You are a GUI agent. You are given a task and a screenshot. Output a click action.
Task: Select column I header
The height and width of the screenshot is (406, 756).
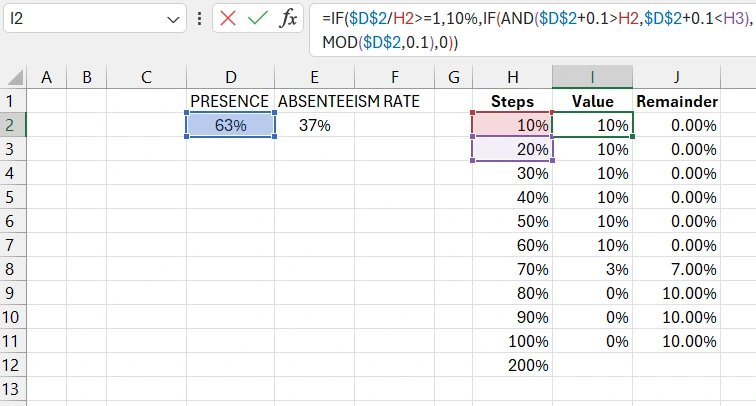click(x=592, y=77)
